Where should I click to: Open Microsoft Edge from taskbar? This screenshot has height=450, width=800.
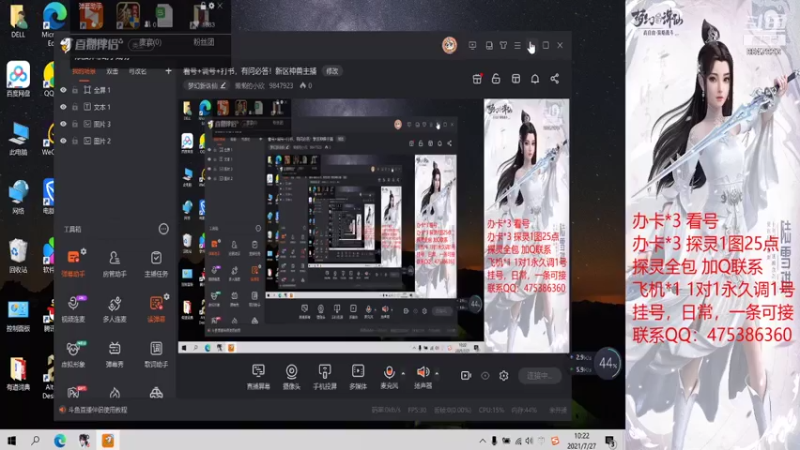tap(60, 440)
